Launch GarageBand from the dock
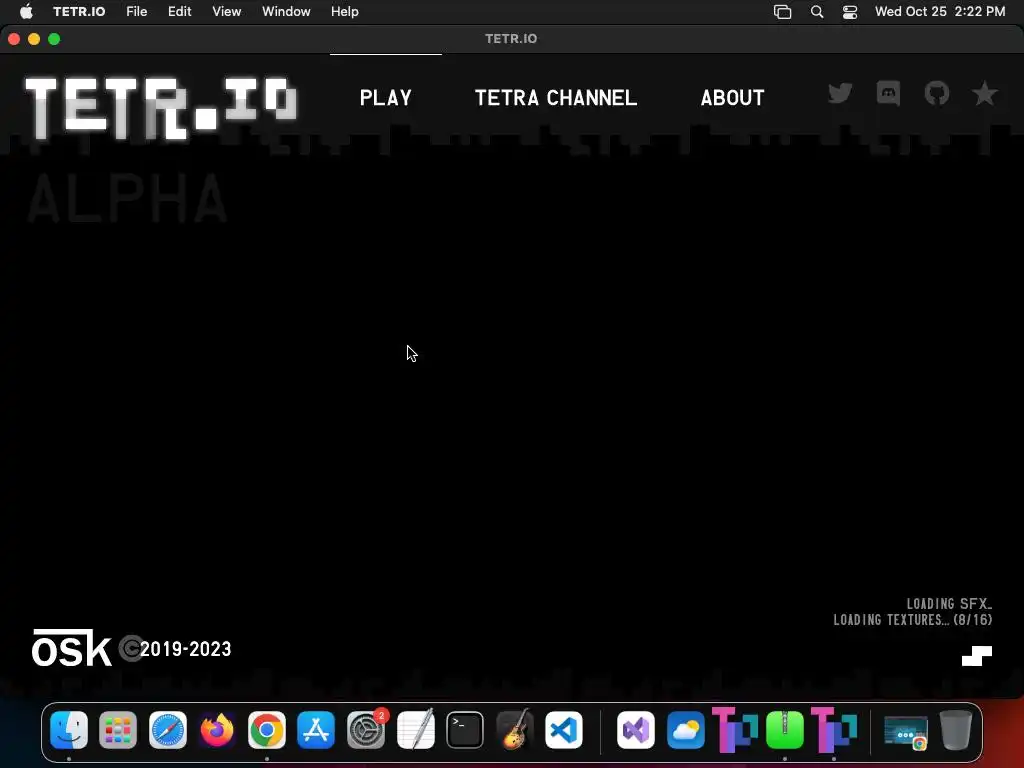The image size is (1024, 768). click(514, 730)
